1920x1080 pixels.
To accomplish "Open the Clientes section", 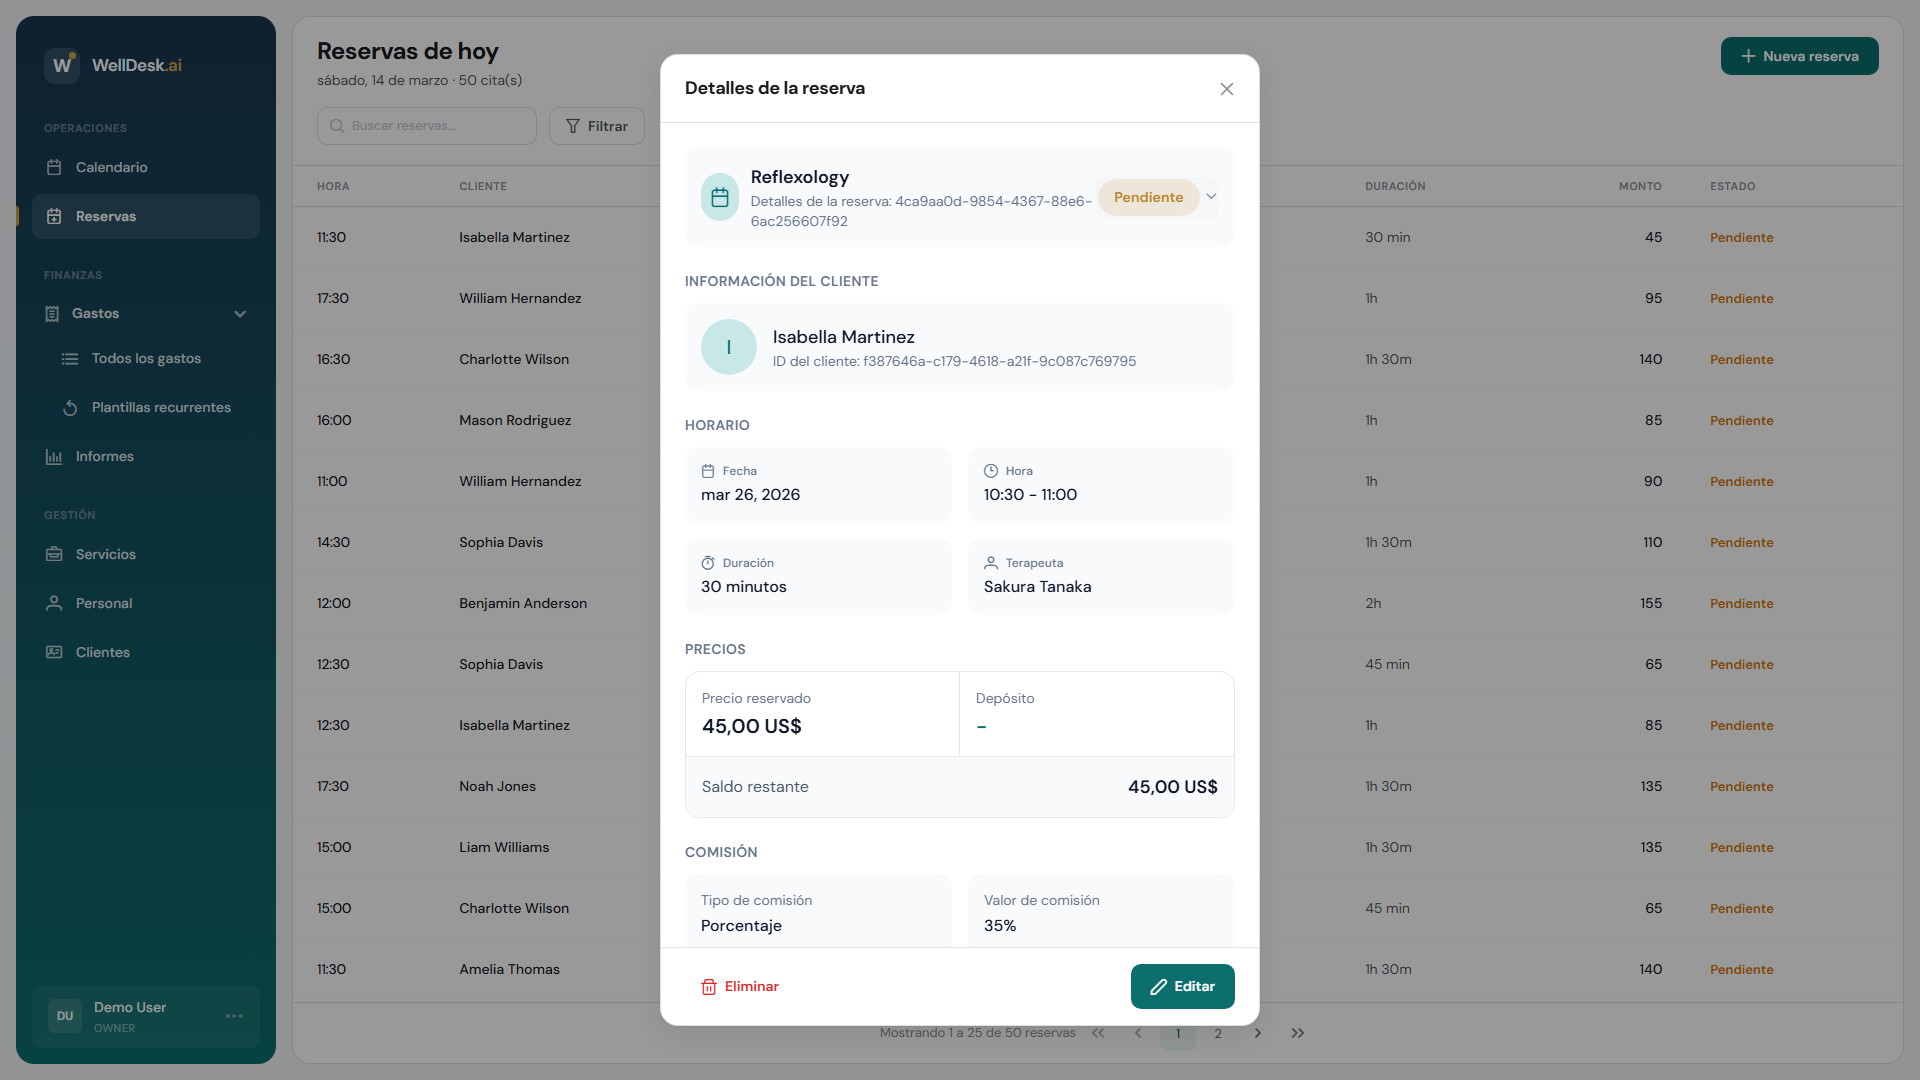I will click(102, 652).
